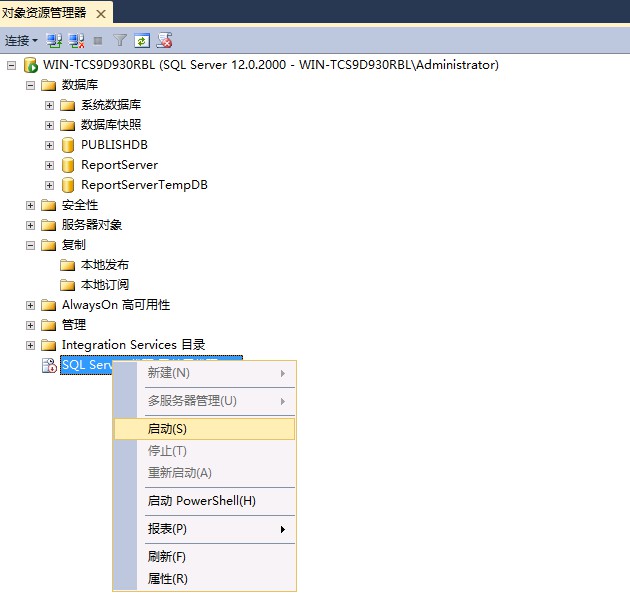Click the PUBLISHDB database cylinder icon
630x616 pixels.
point(68,145)
